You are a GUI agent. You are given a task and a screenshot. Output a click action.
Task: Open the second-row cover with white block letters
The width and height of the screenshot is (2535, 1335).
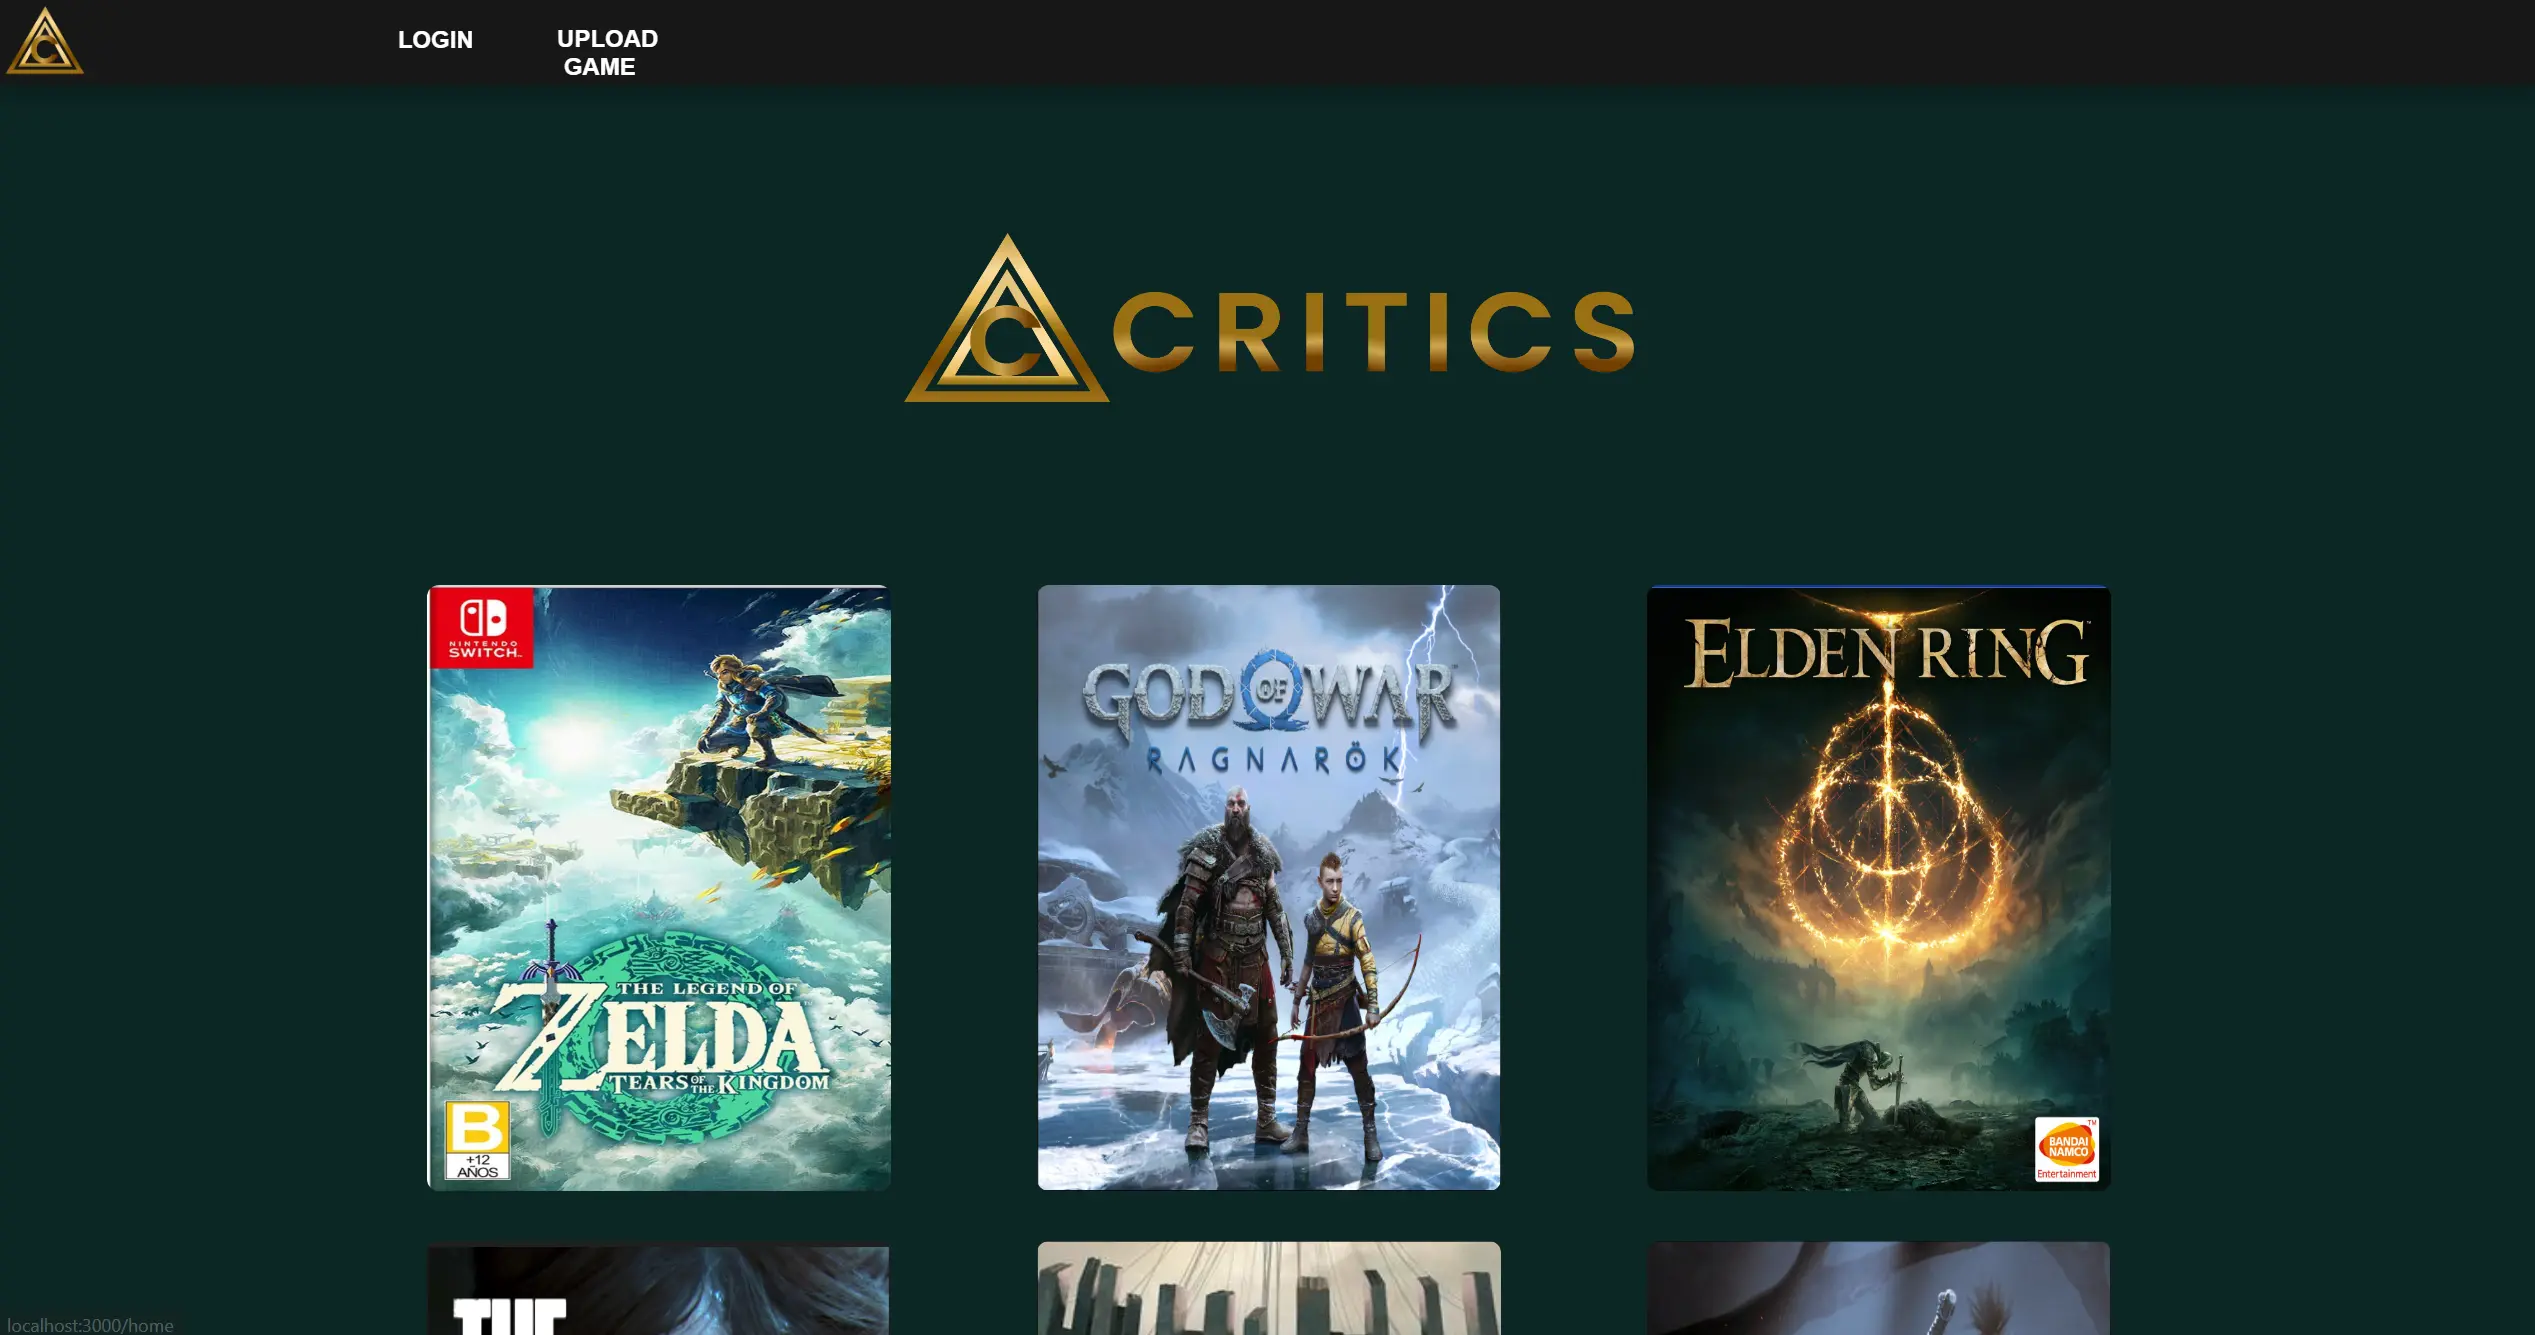click(x=659, y=1289)
